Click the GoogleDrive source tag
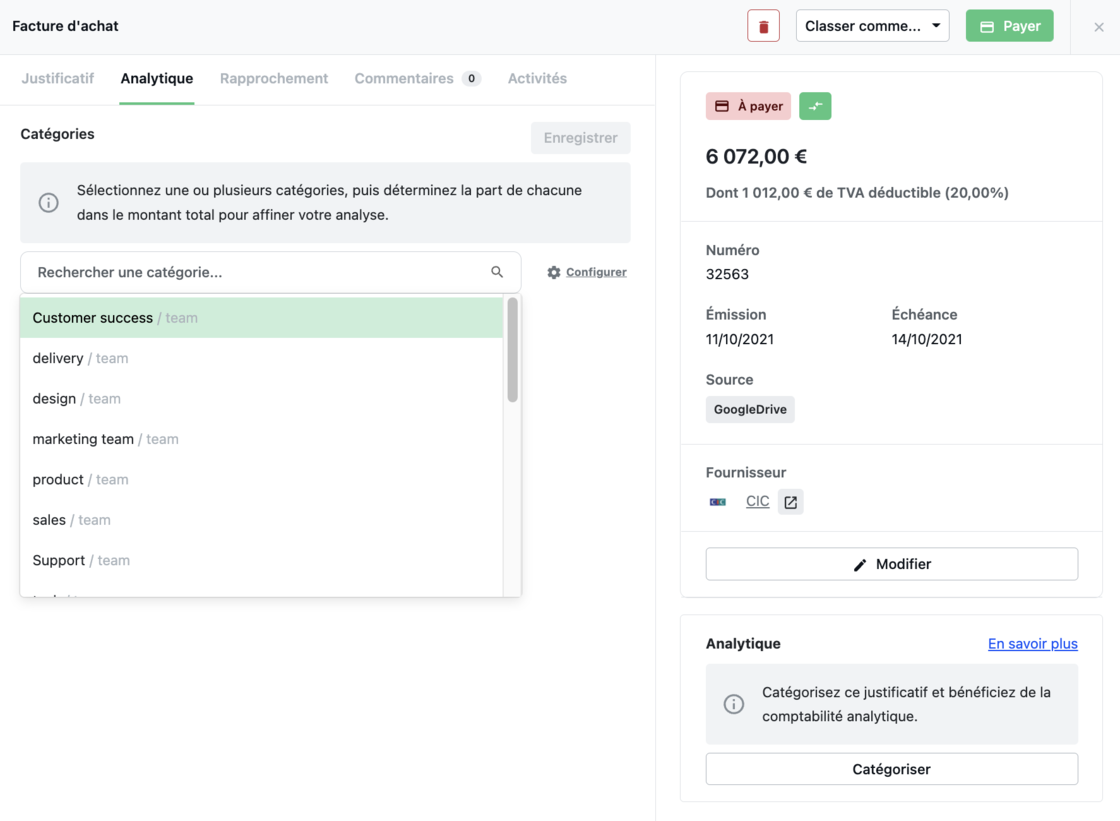1120x821 pixels. (x=750, y=409)
